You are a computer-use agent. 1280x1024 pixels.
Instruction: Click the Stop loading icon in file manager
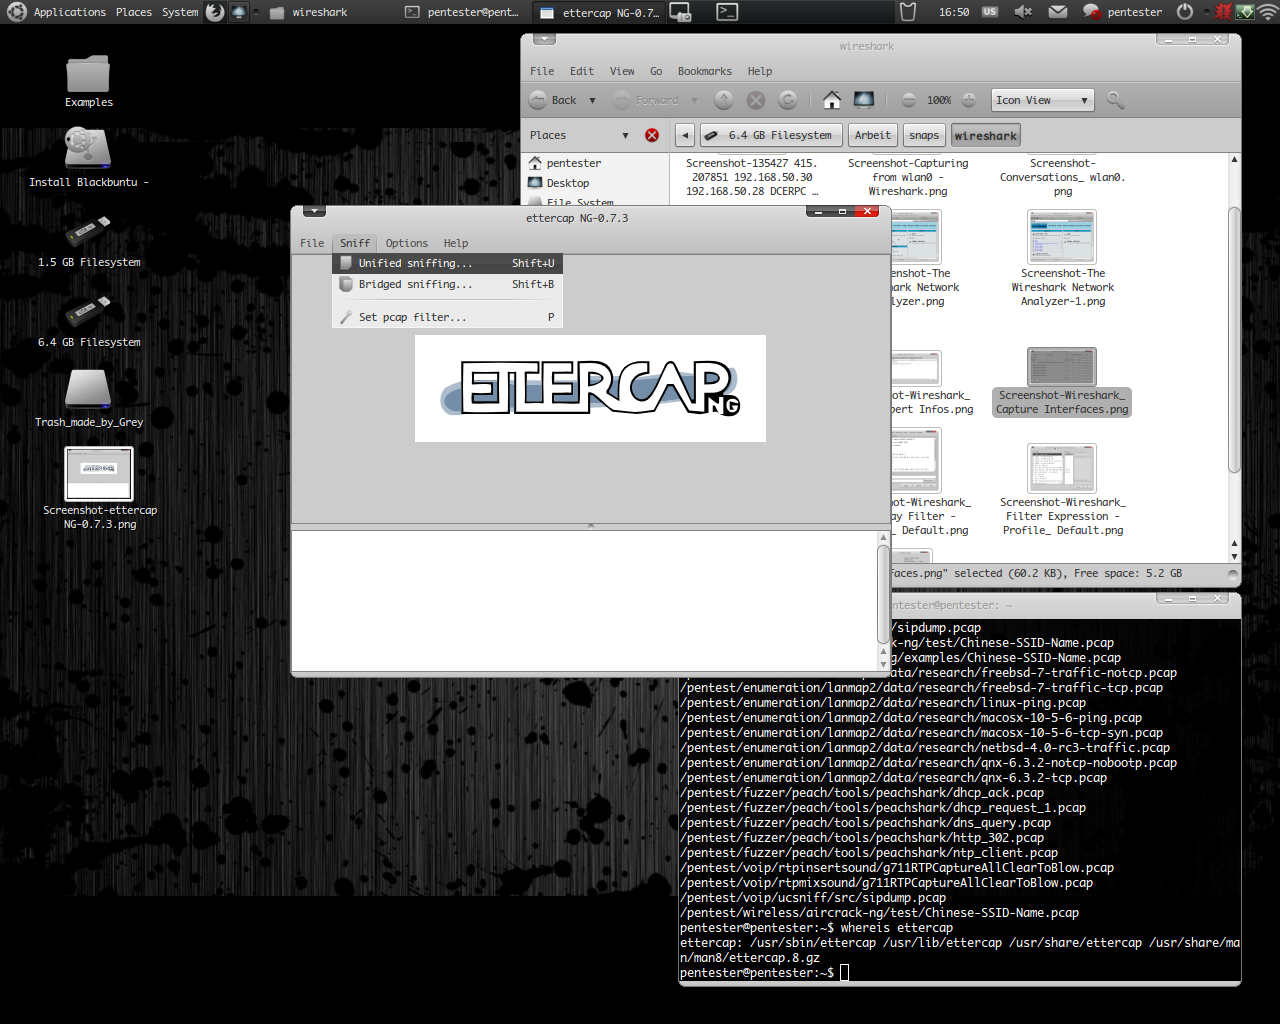[756, 100]
